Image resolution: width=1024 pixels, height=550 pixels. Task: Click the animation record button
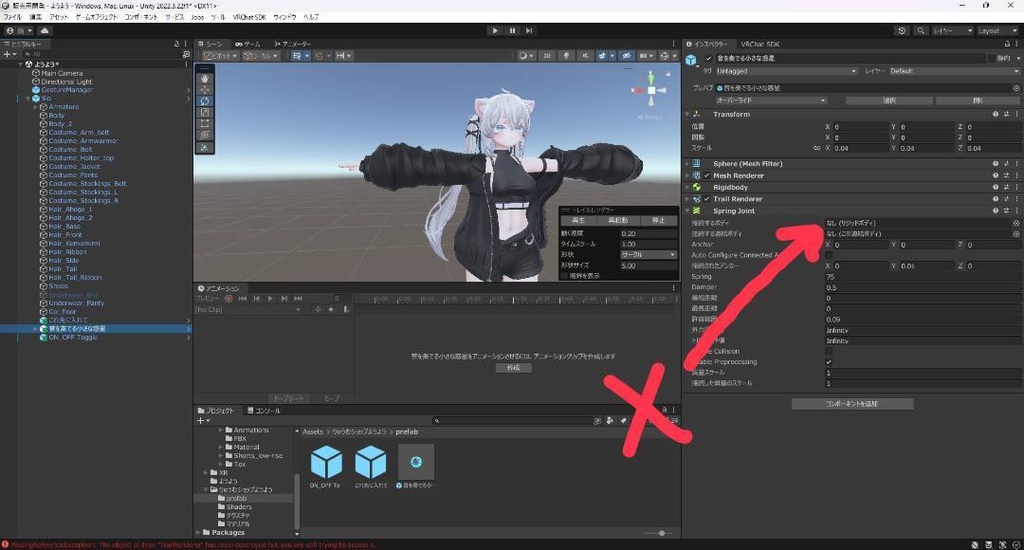(229, 299)
